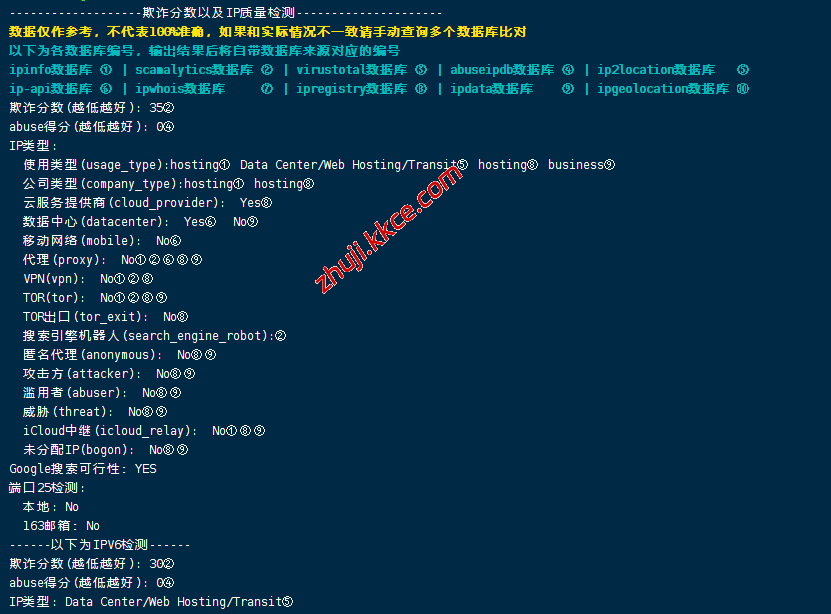Click the yellow disclaimer warning line
The width and height of the screenshot is (831, 614).
click(x=268, y=32)
